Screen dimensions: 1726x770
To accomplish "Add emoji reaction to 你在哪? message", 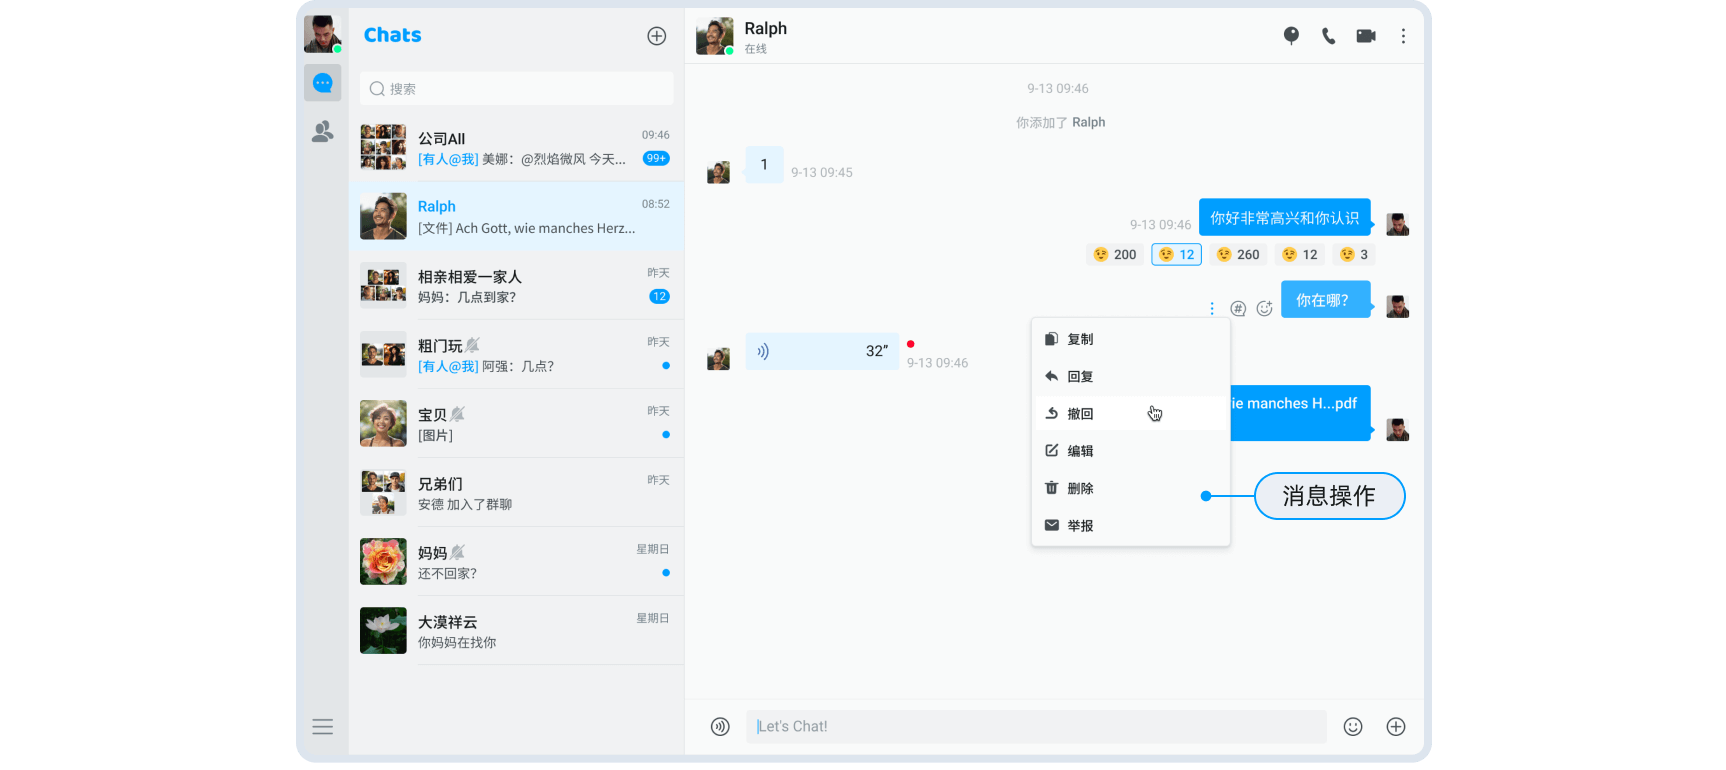I will click(x=1265, y=308).
